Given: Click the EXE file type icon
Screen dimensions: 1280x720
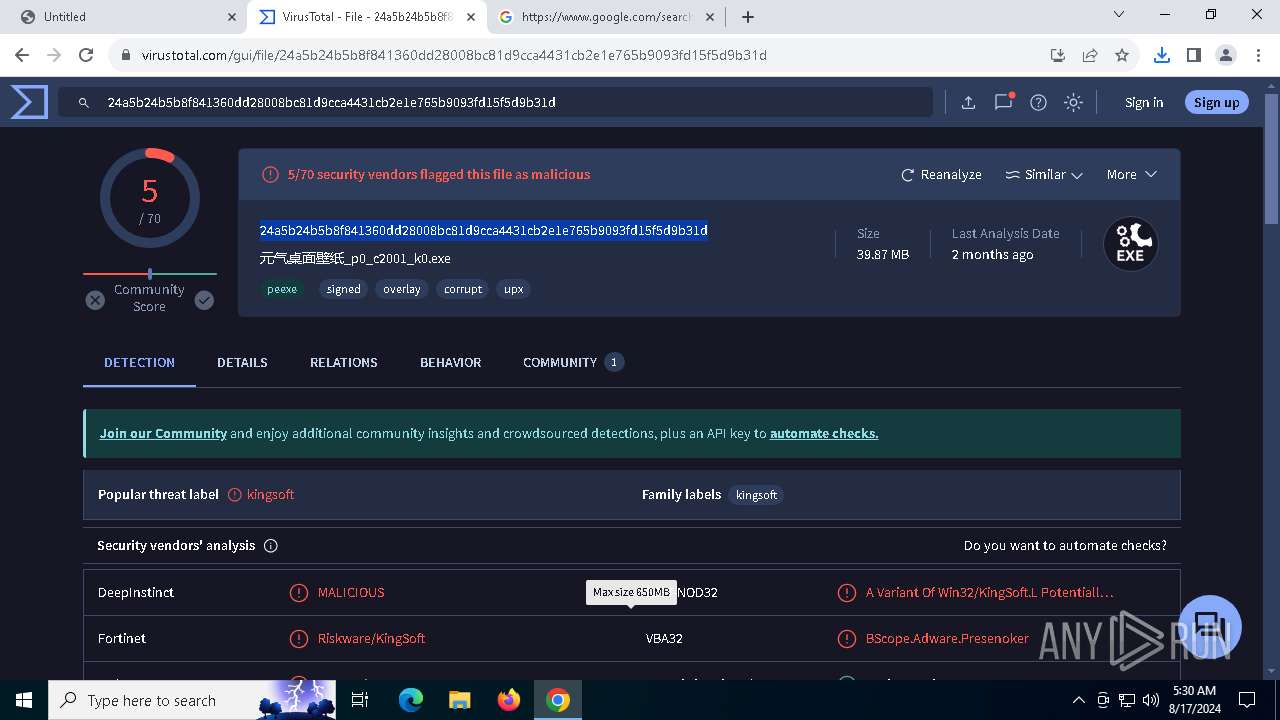Looking at the screenshot, I should [x=1130, y=243].
